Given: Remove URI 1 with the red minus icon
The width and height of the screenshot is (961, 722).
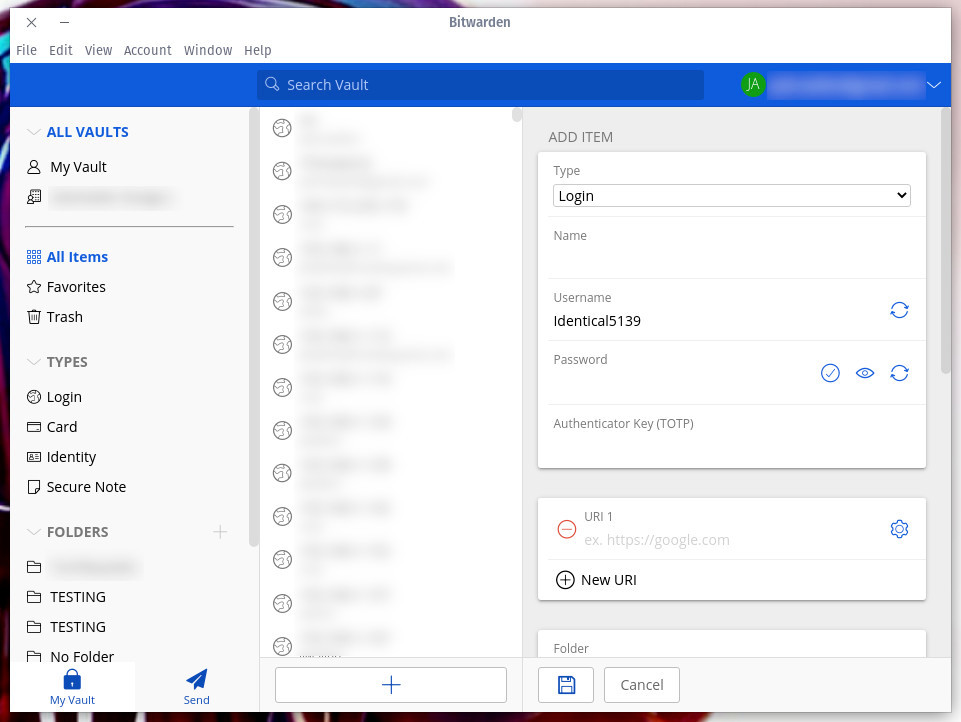Looking at the screenshot, I should 566,529.
